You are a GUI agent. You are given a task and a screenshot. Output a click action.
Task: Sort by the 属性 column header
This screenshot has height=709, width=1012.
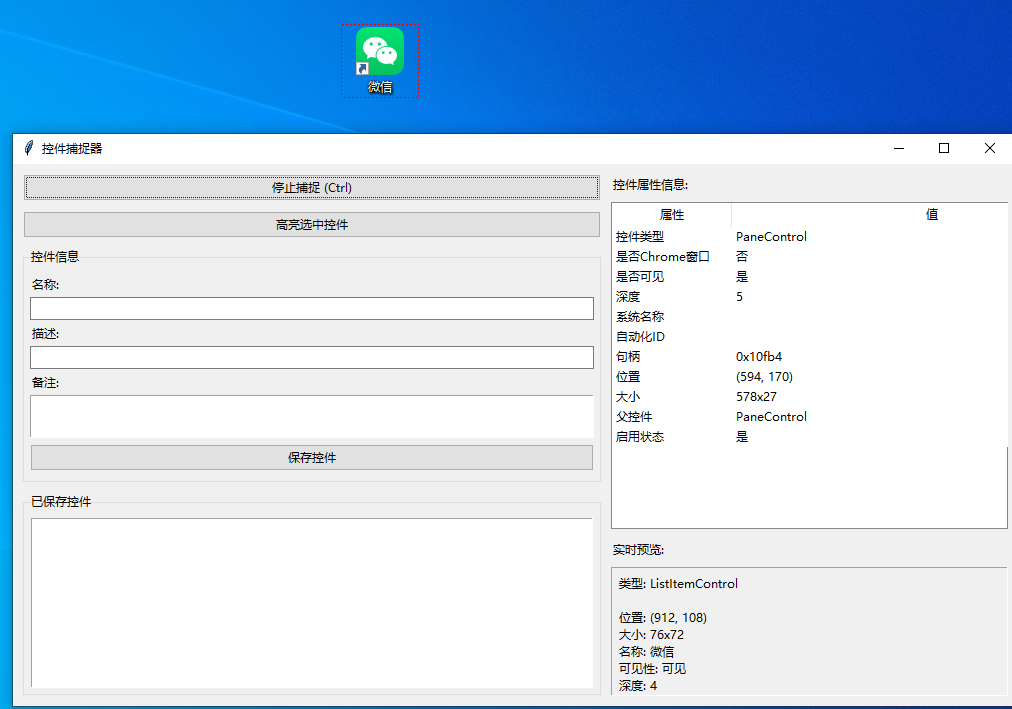(671, 215)
